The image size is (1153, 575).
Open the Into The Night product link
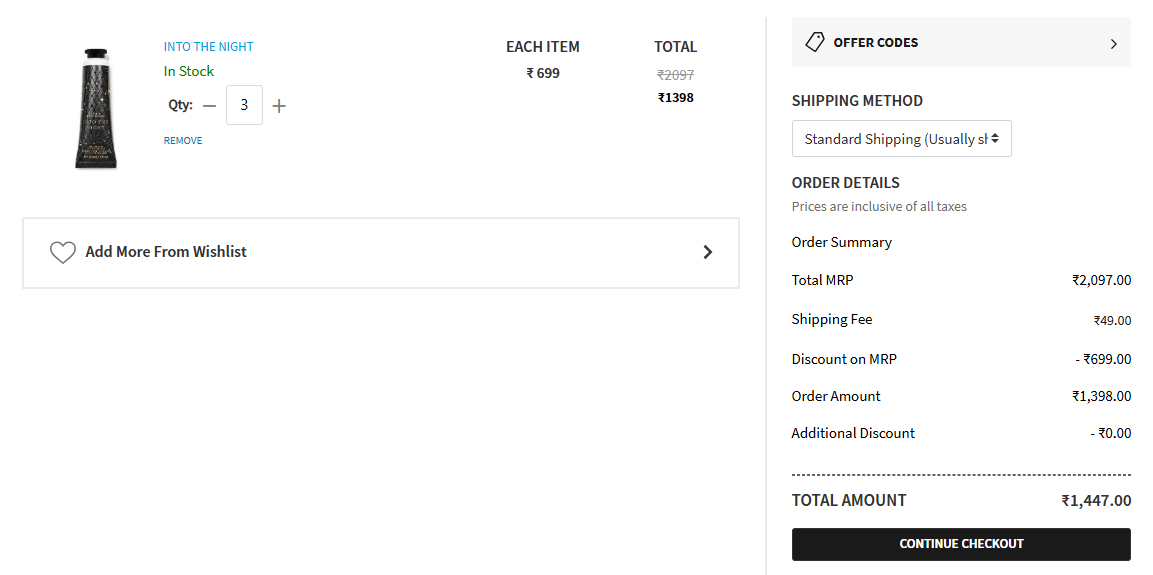(x=208, y=46)
